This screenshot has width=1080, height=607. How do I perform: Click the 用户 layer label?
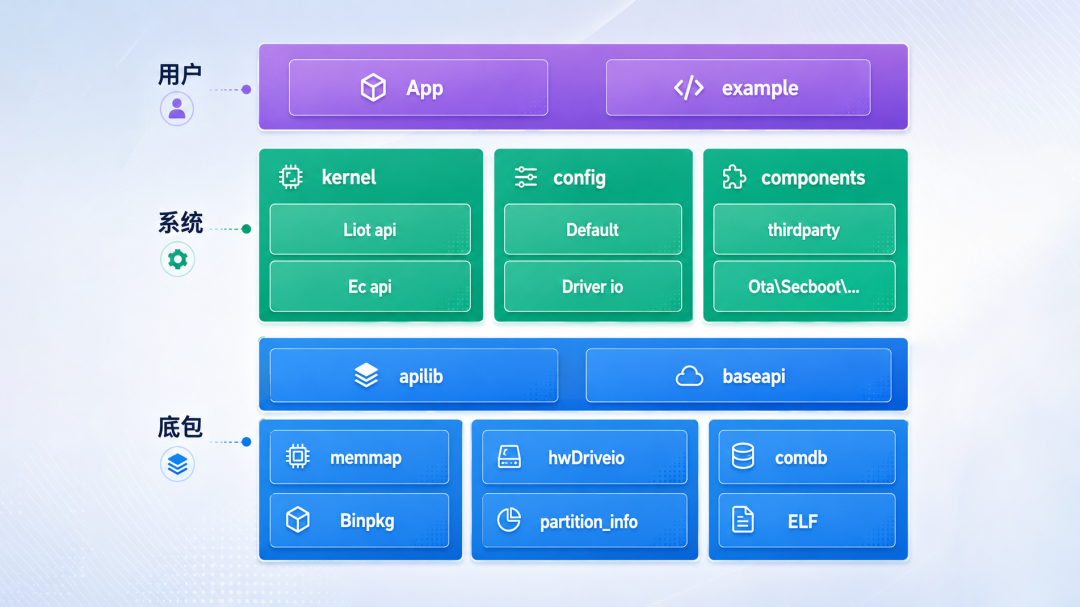pyautogui.click(x=180, y=74)
